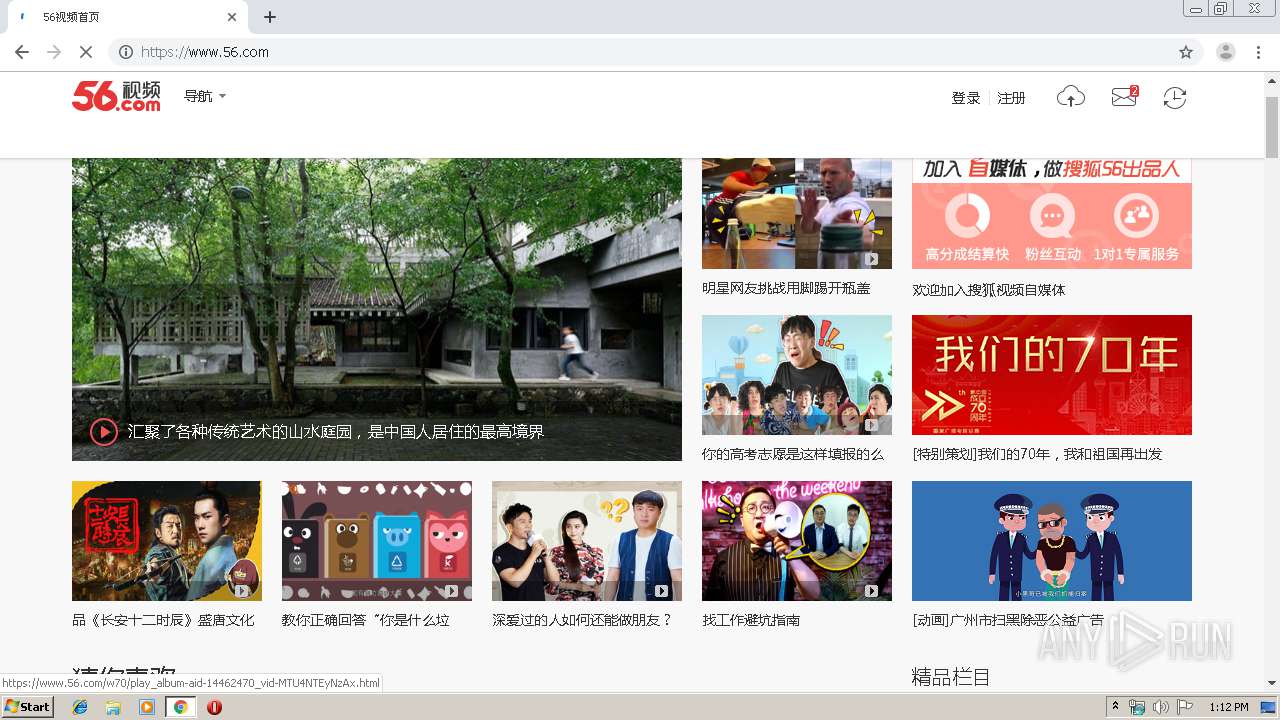Open 加入自媒体 promo banner
Image resolution: width=1280 pixels, height=720 pixels.
tap(1052, 213)
